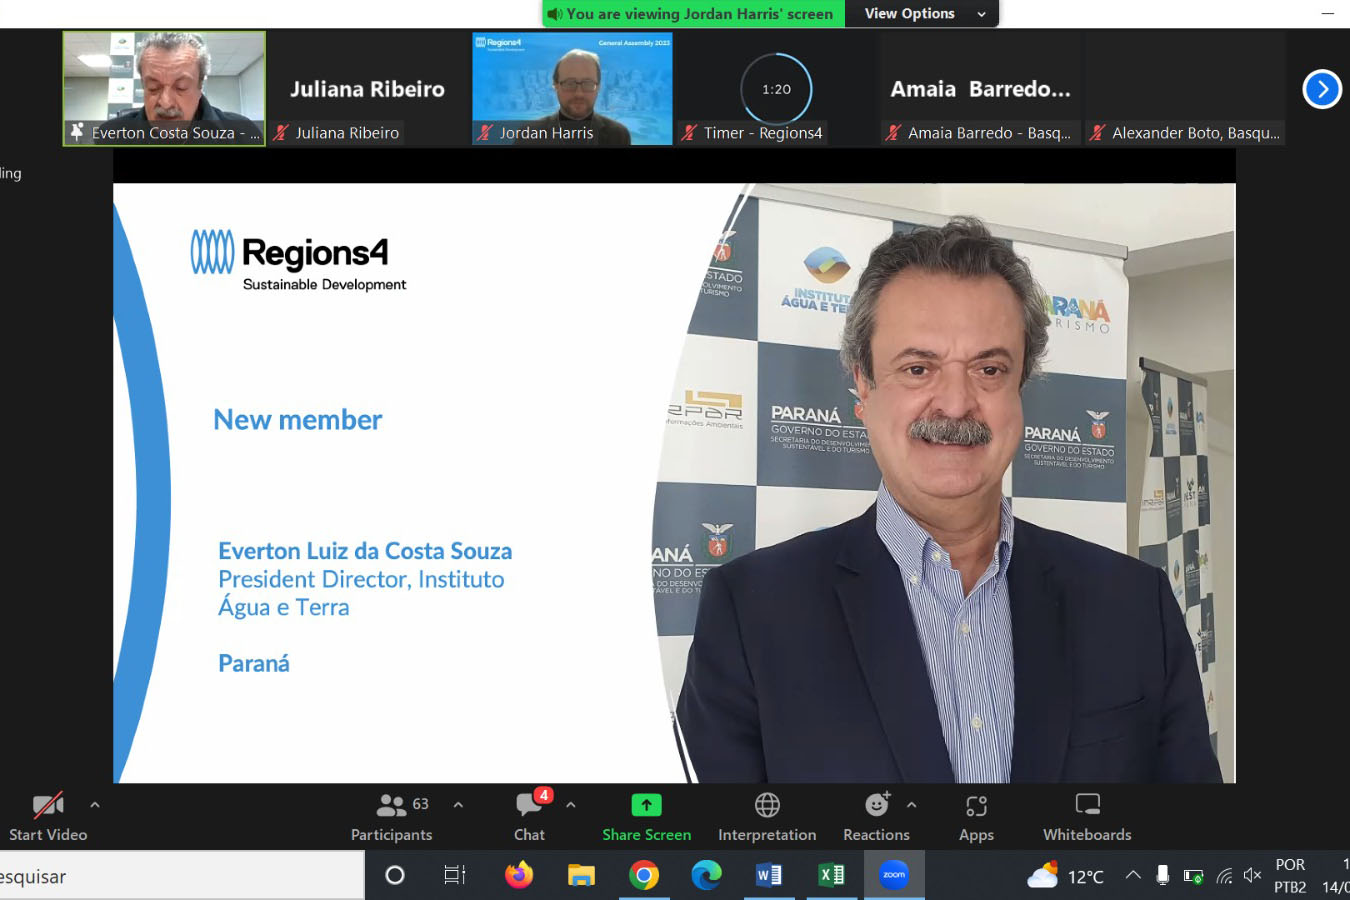The image size is (1350, 900).
Task: Click the participants count 63
Action: click(420, 804)
